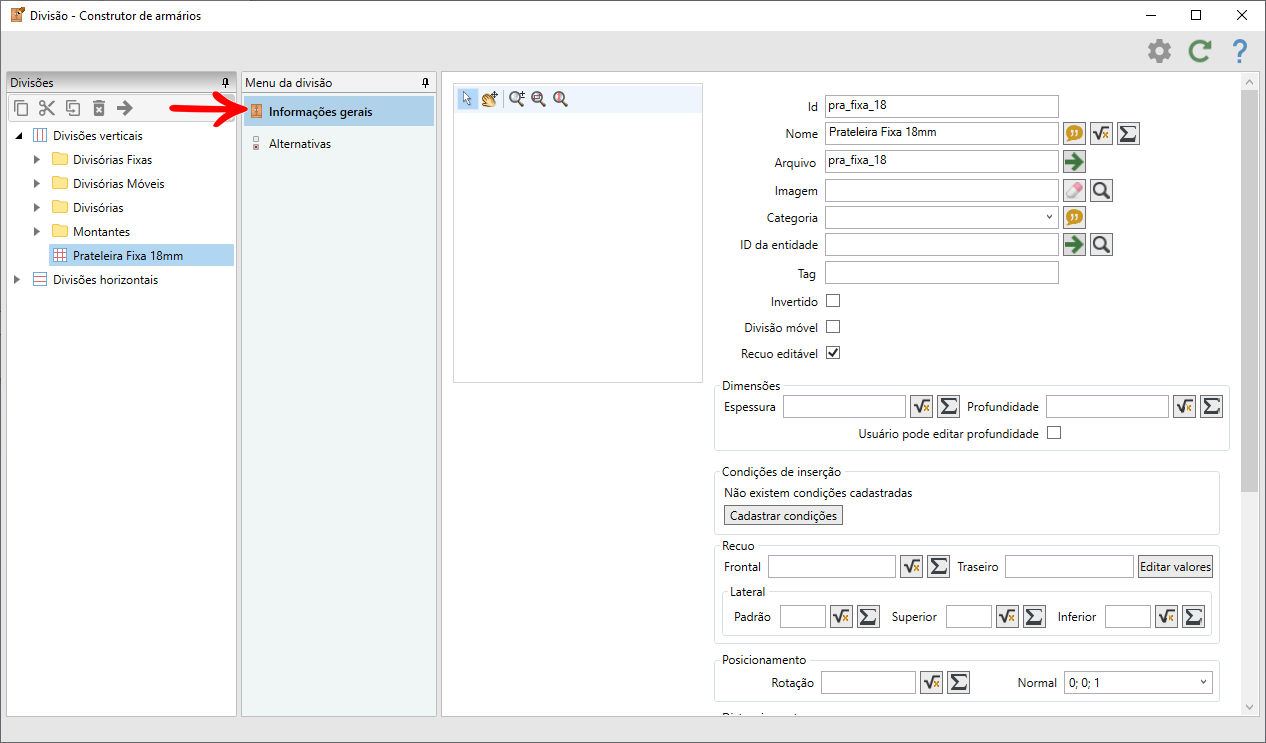
Task: Click the trash delete icon in Divisões toolbar
Action: coord(99,108)
